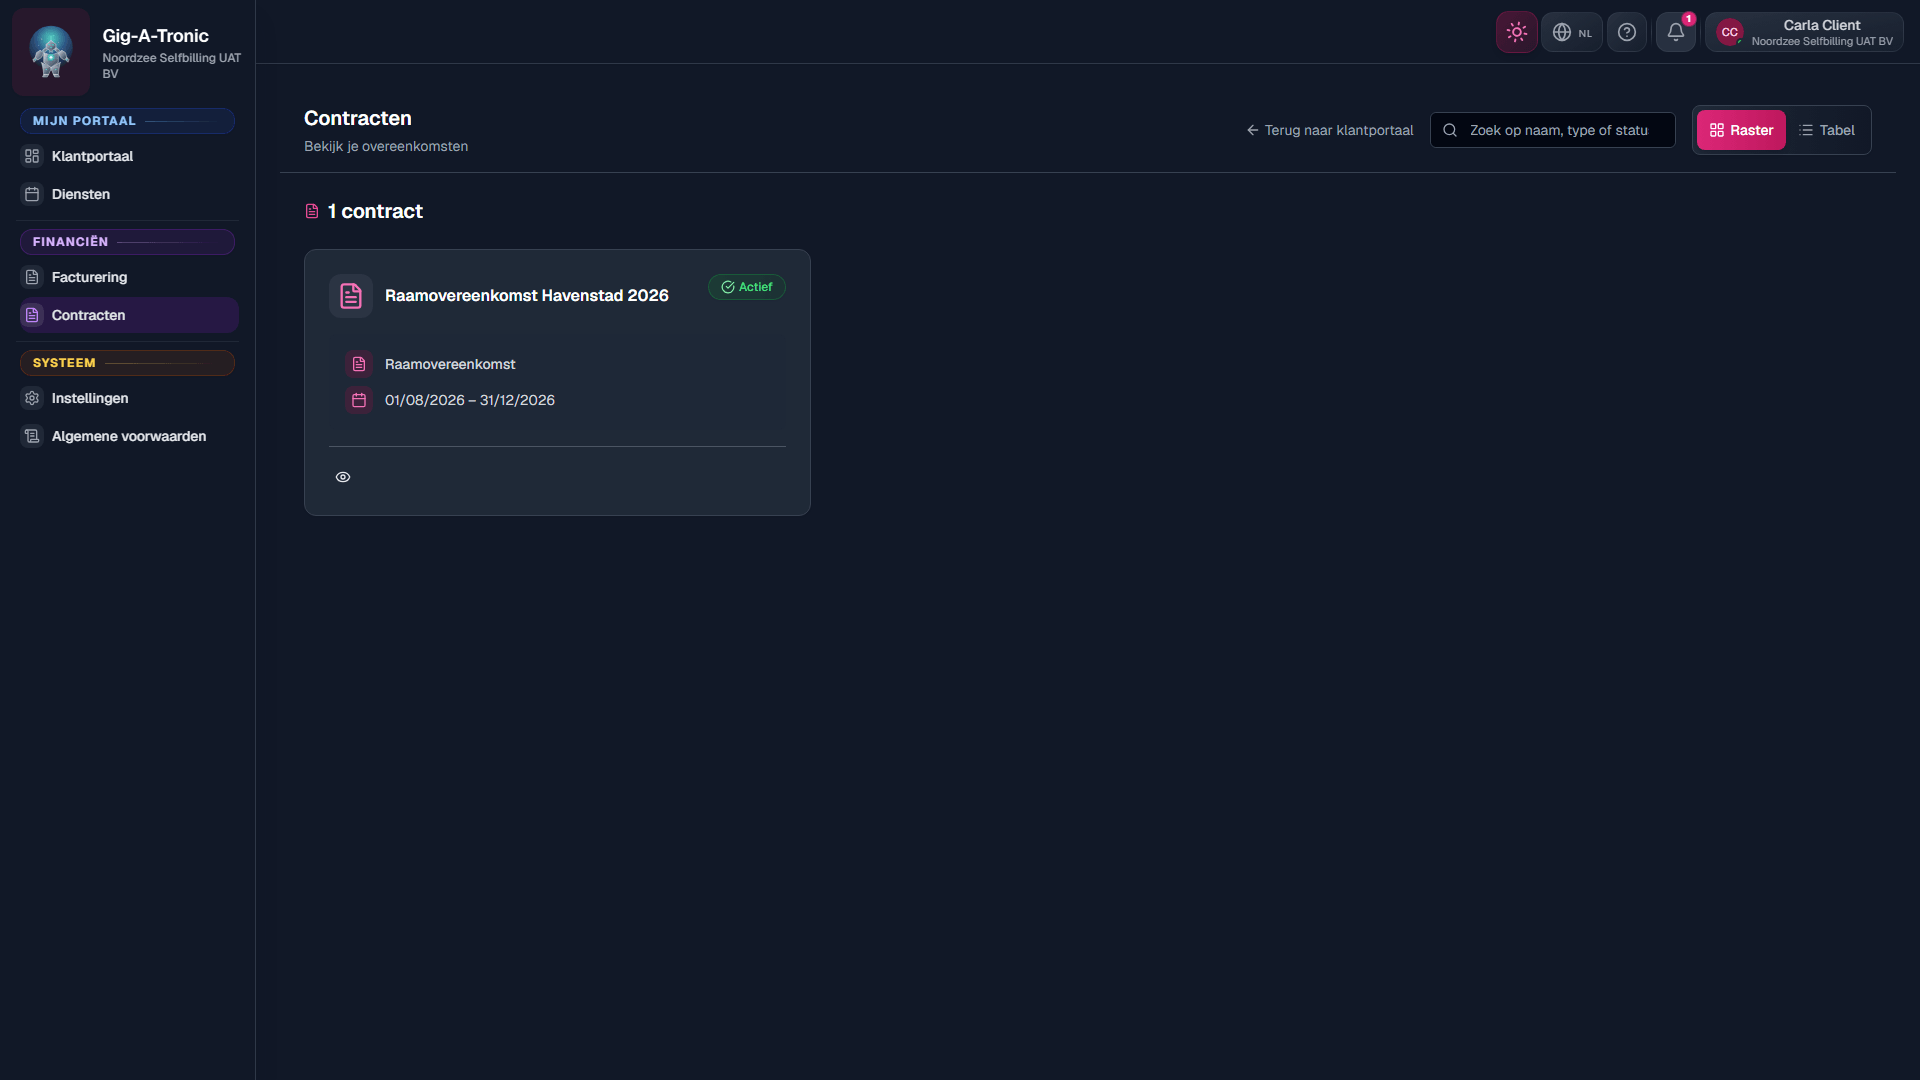Click the '1 contract' count heading
1920x1080 pixels.
coord(375,211)
